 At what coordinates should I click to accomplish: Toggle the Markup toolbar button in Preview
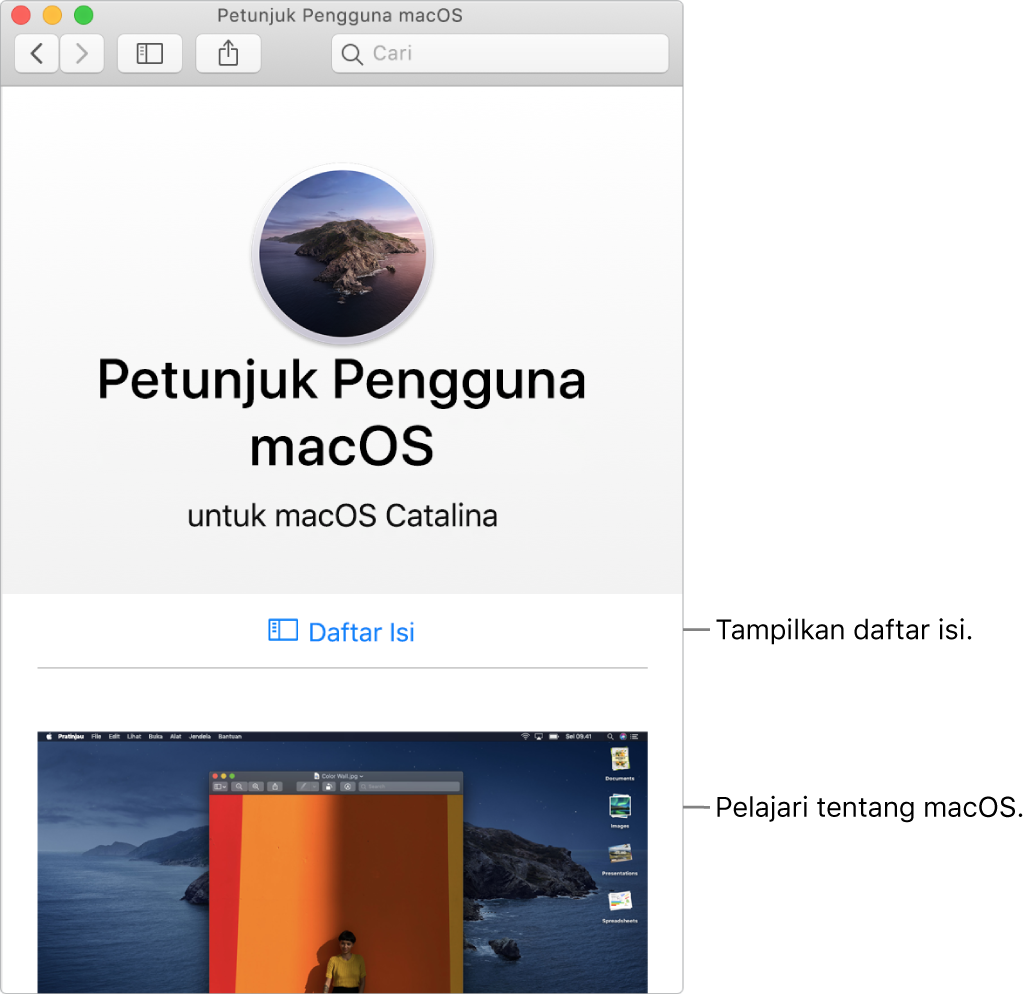click(x=347, y=786)
